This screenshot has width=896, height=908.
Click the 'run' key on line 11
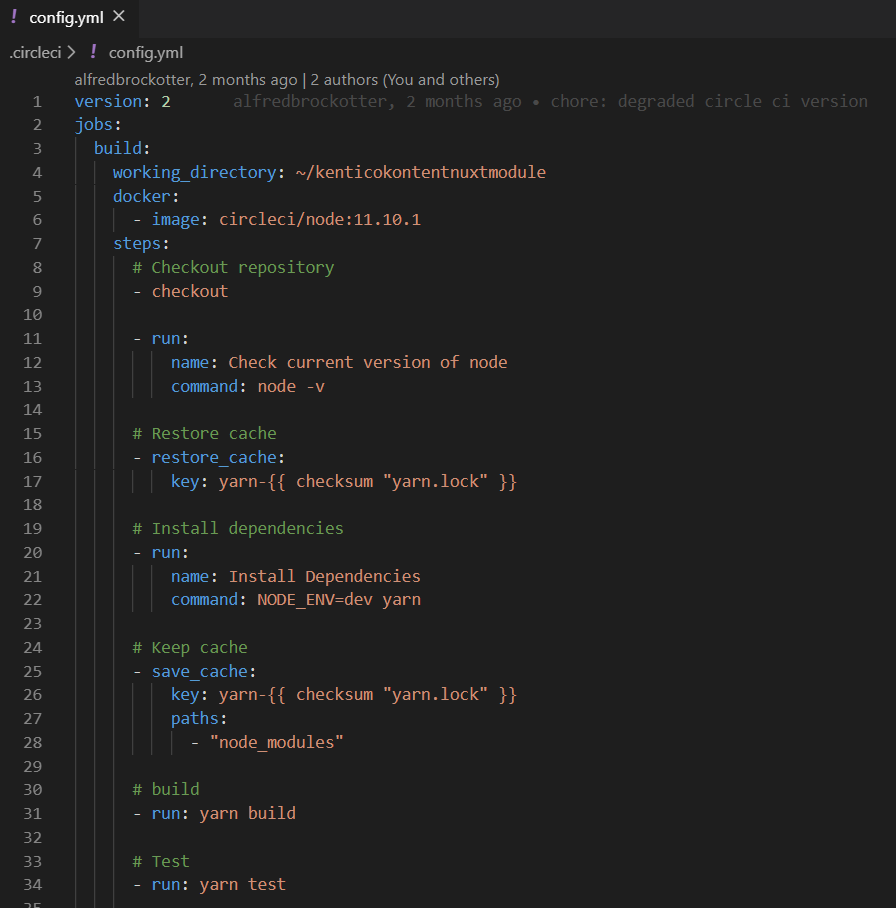coord(166,339)
